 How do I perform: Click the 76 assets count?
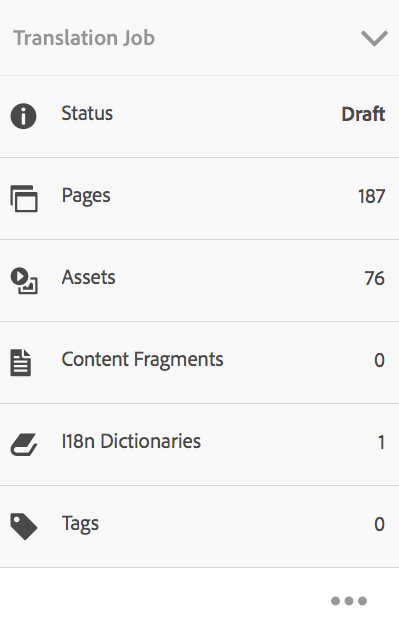point(375,278)
